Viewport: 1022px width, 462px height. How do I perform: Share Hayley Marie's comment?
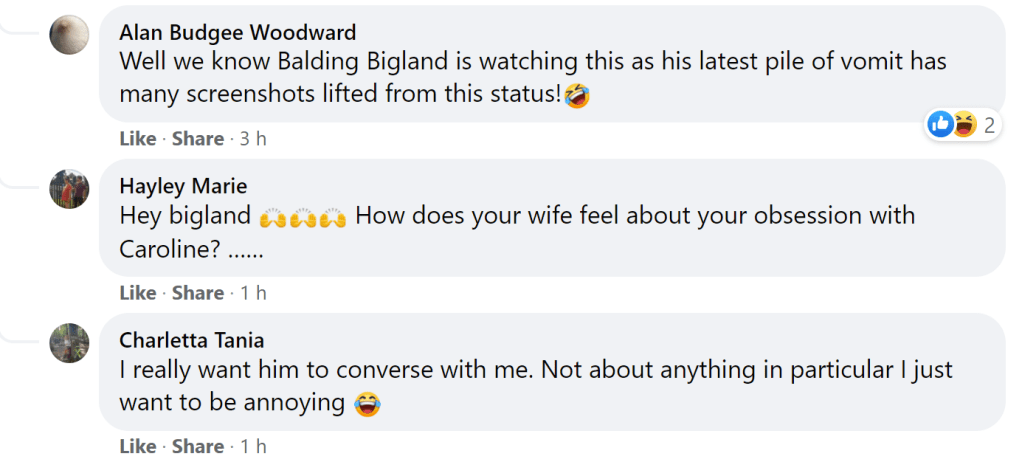[197, 293]
